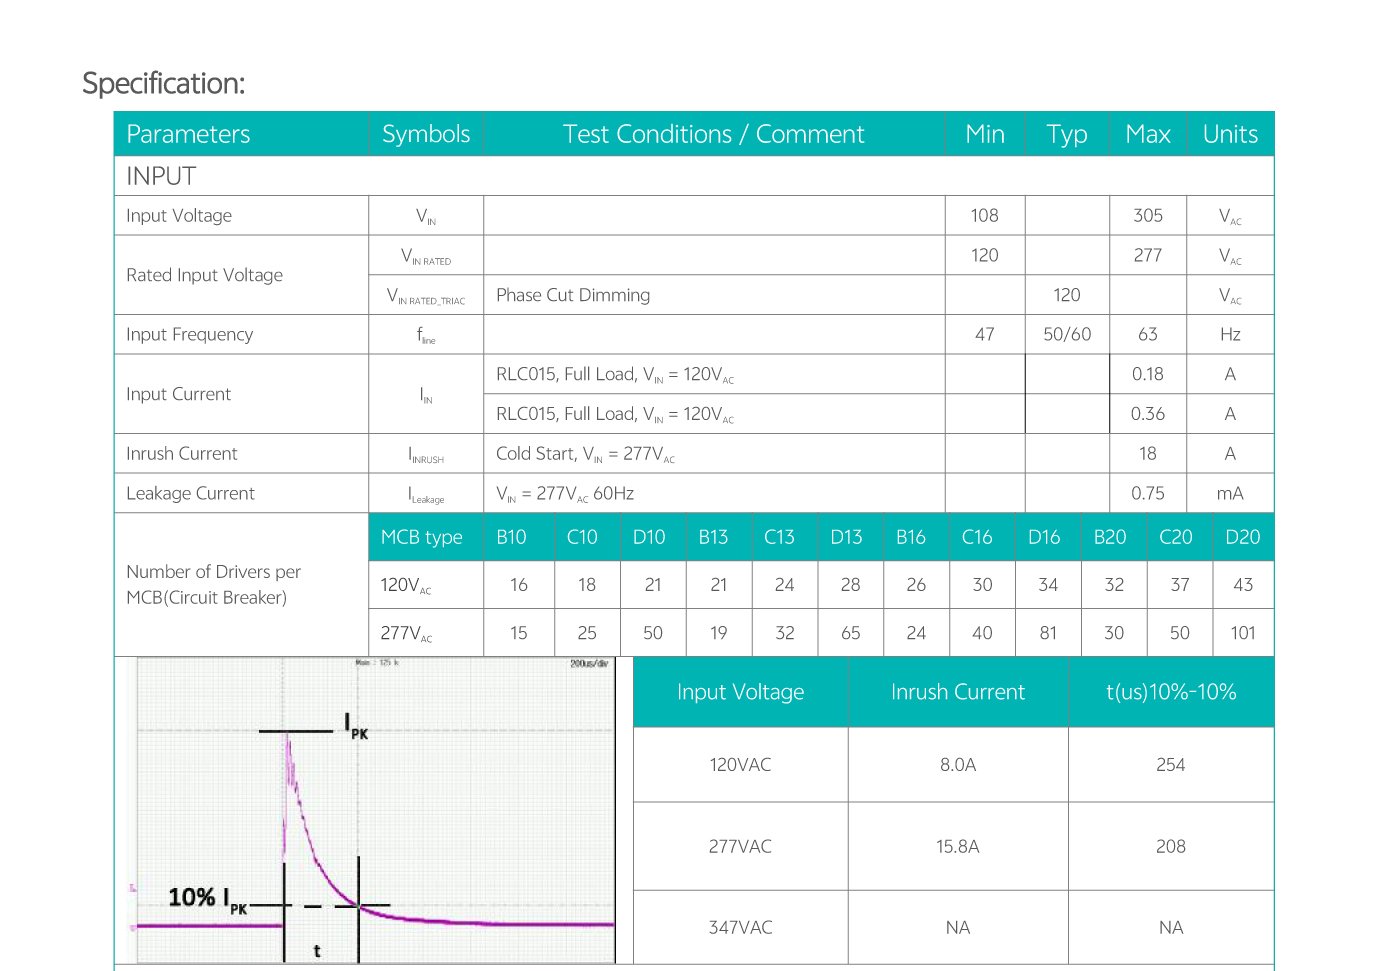
Task: Select the 101 drivers value cell
Action: coord(1242,633)
